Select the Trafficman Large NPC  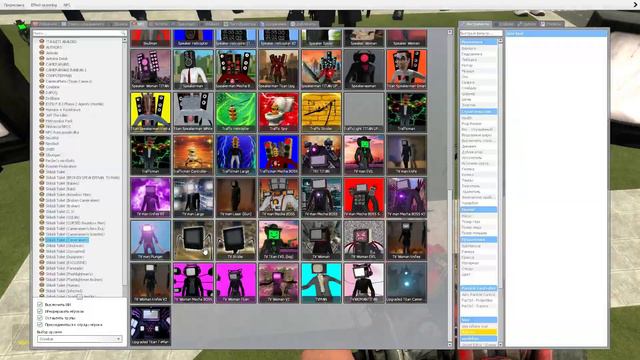(x=236, y=155)
